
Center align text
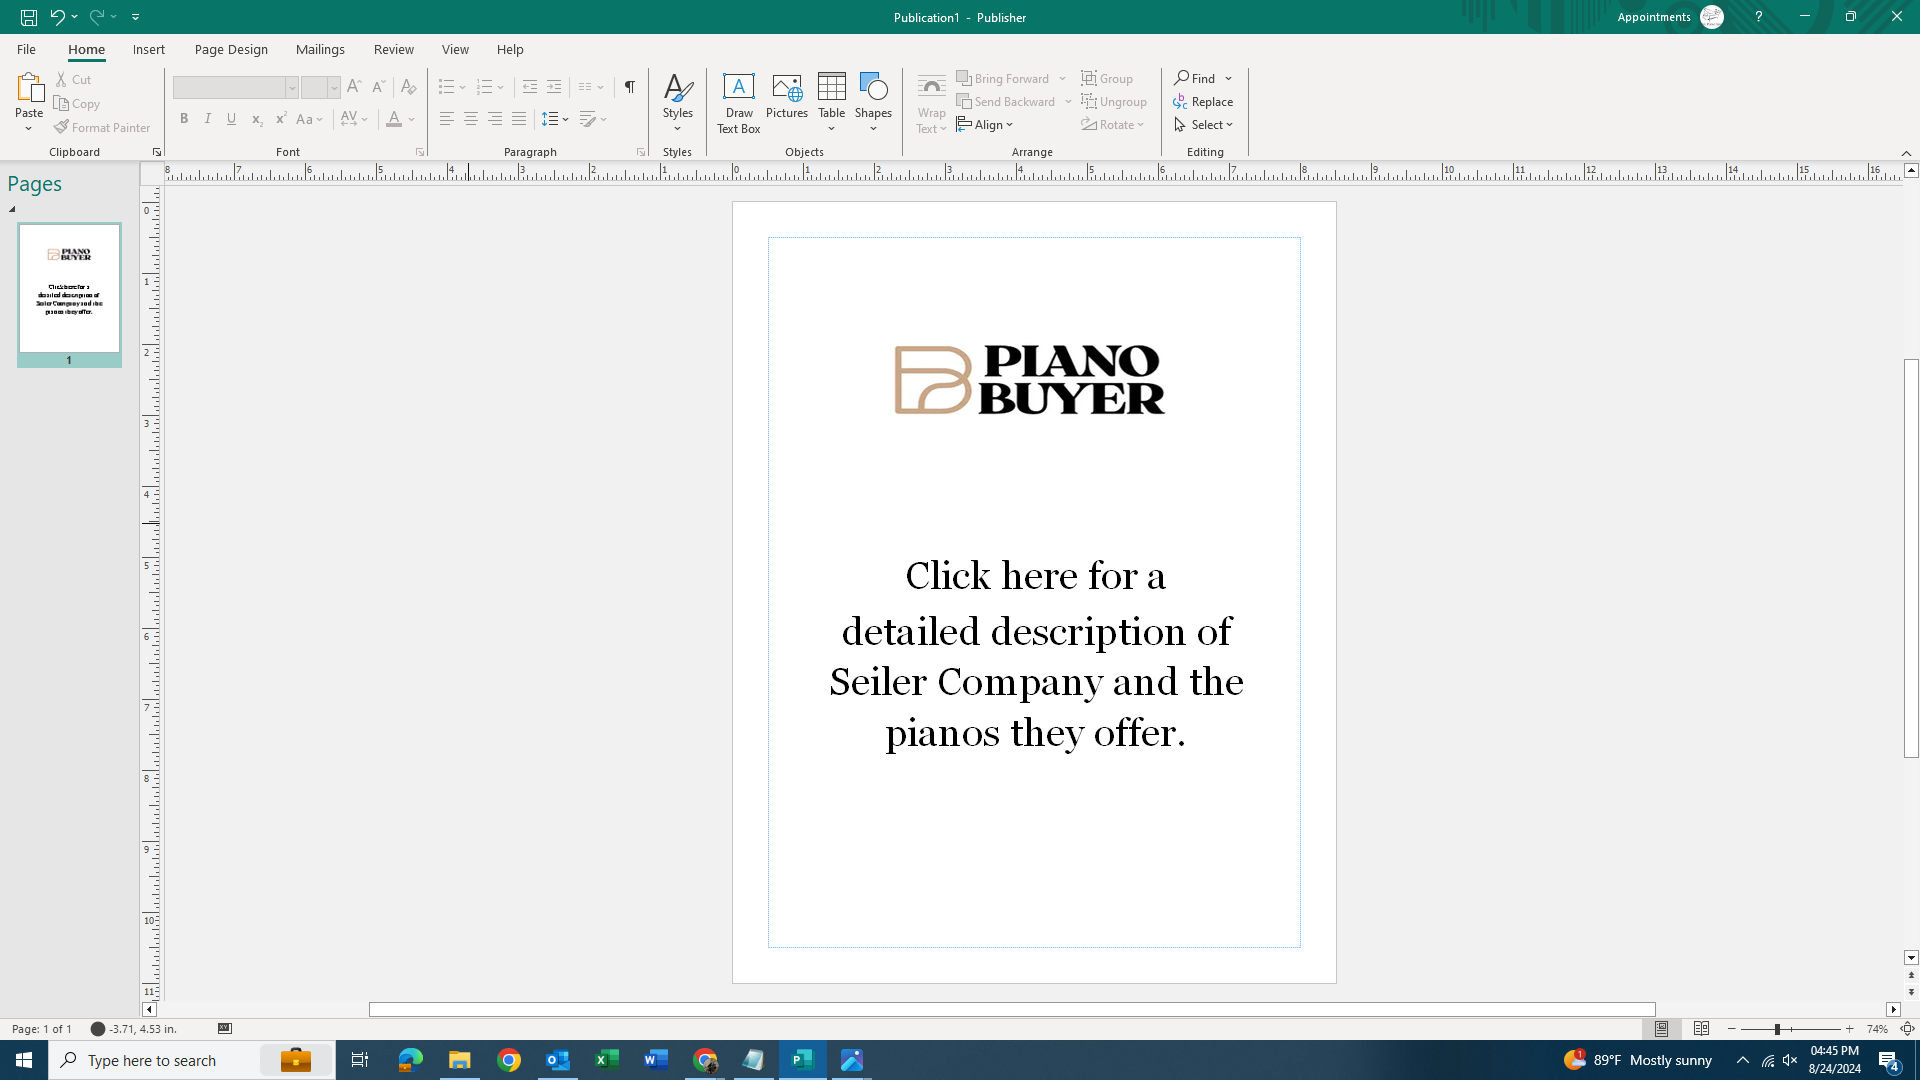(471, 119)
